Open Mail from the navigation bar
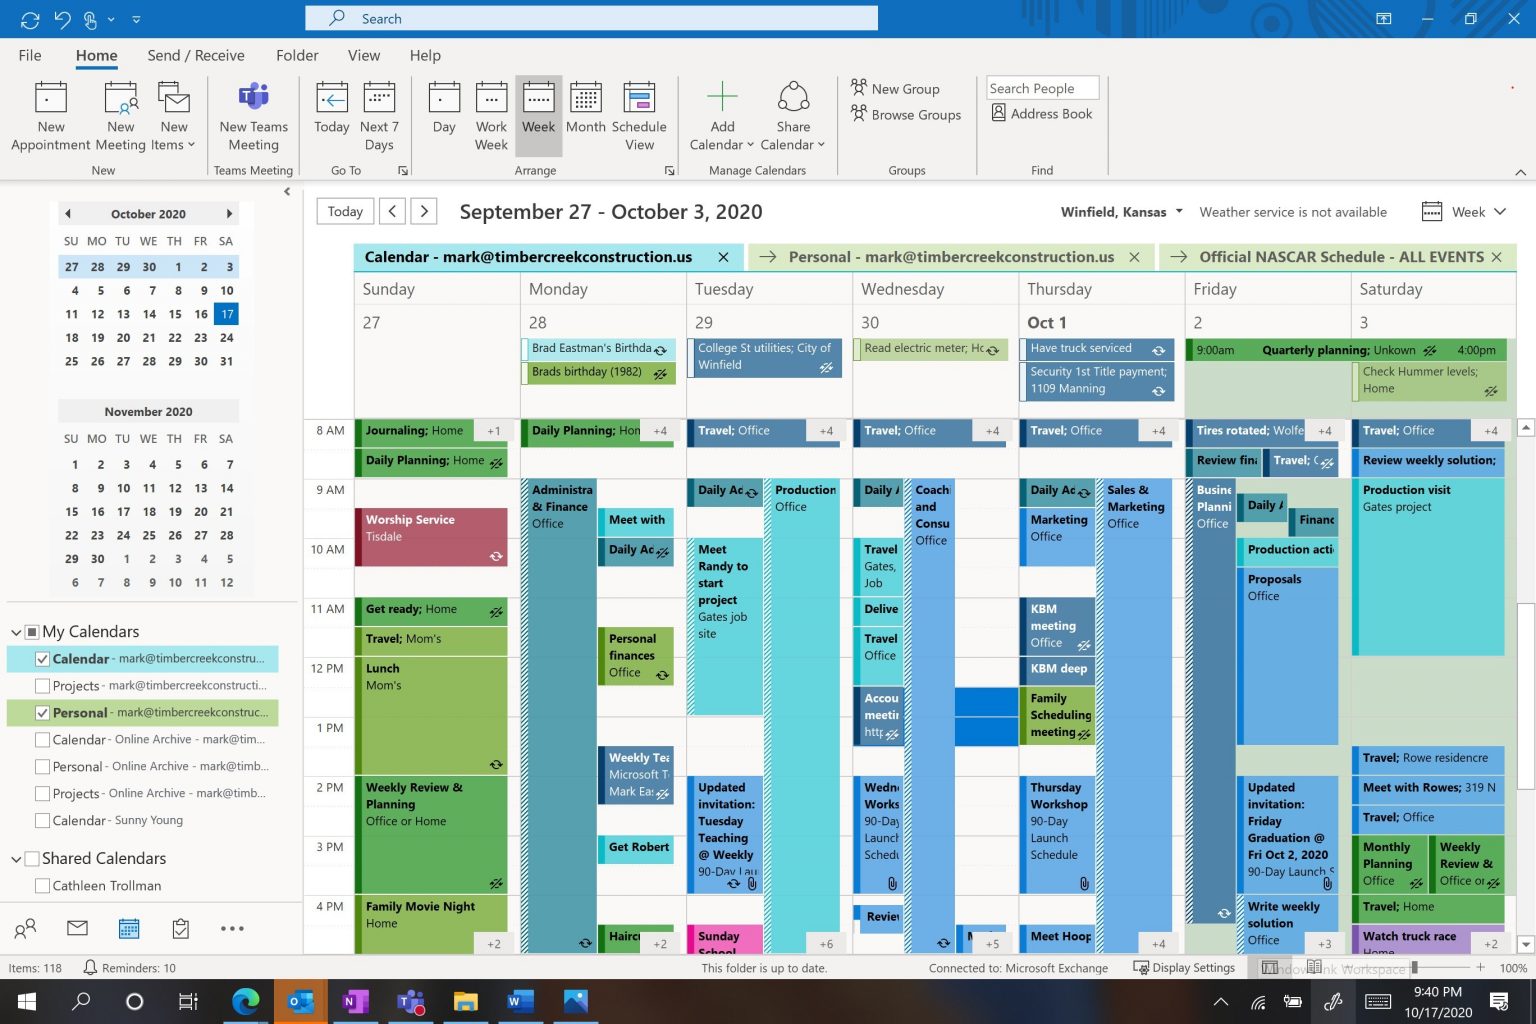 (77, 928)
